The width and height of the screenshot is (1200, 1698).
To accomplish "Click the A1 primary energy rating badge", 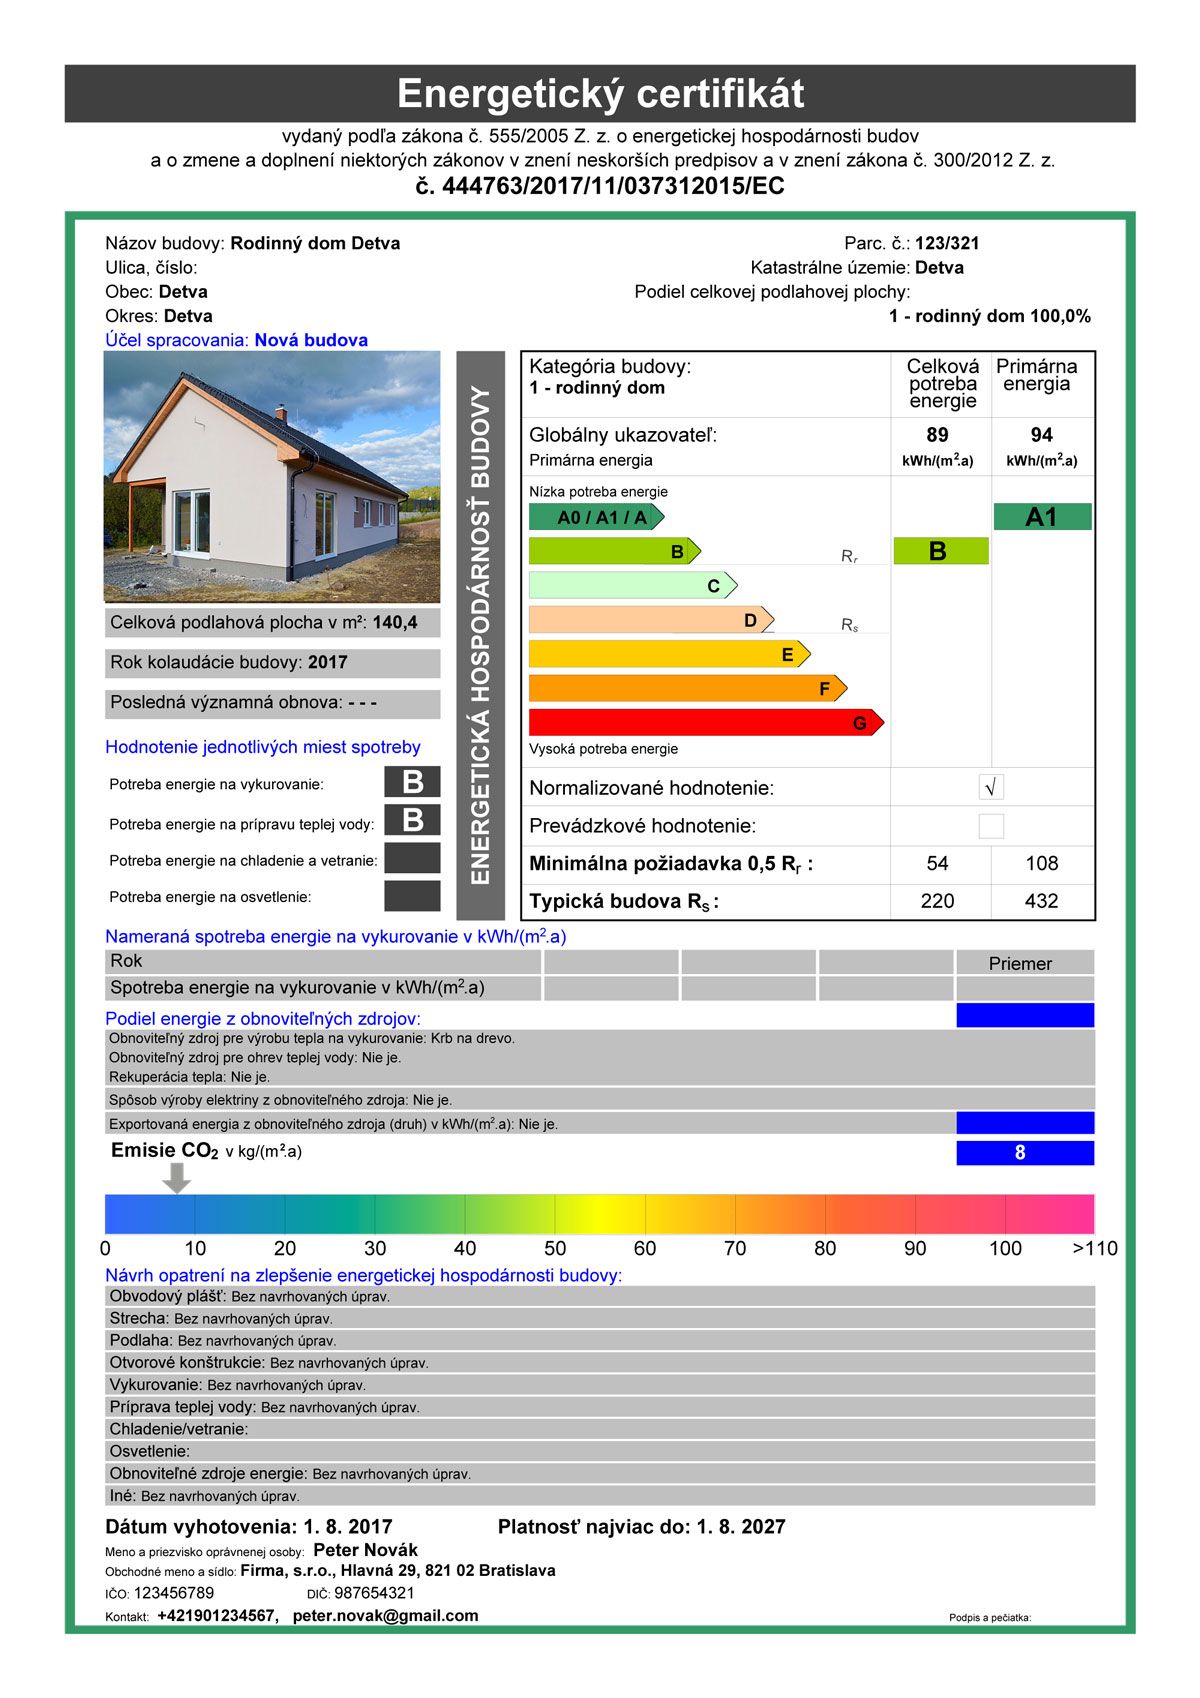I will (1042, 517).
